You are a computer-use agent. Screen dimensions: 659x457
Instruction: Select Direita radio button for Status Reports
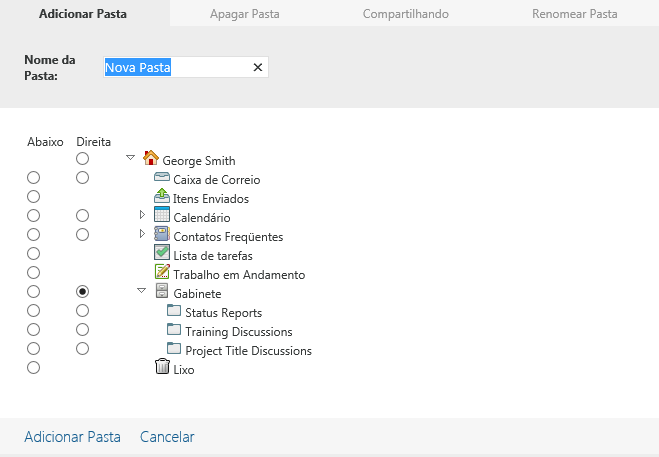(x=83, y=311)
